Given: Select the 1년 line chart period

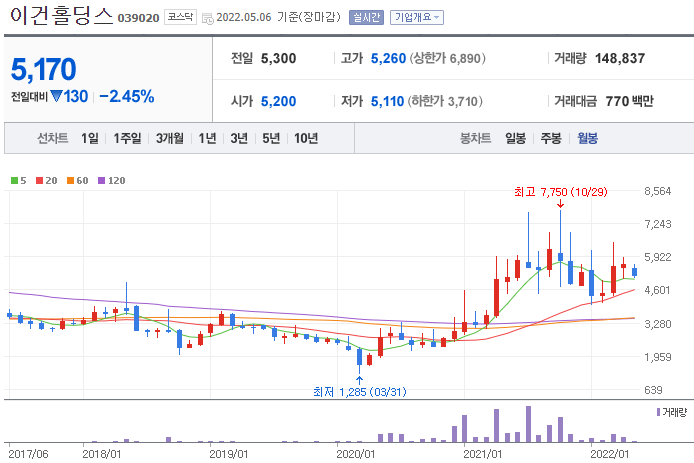Looking at the screenshot, I should [207, 139].
